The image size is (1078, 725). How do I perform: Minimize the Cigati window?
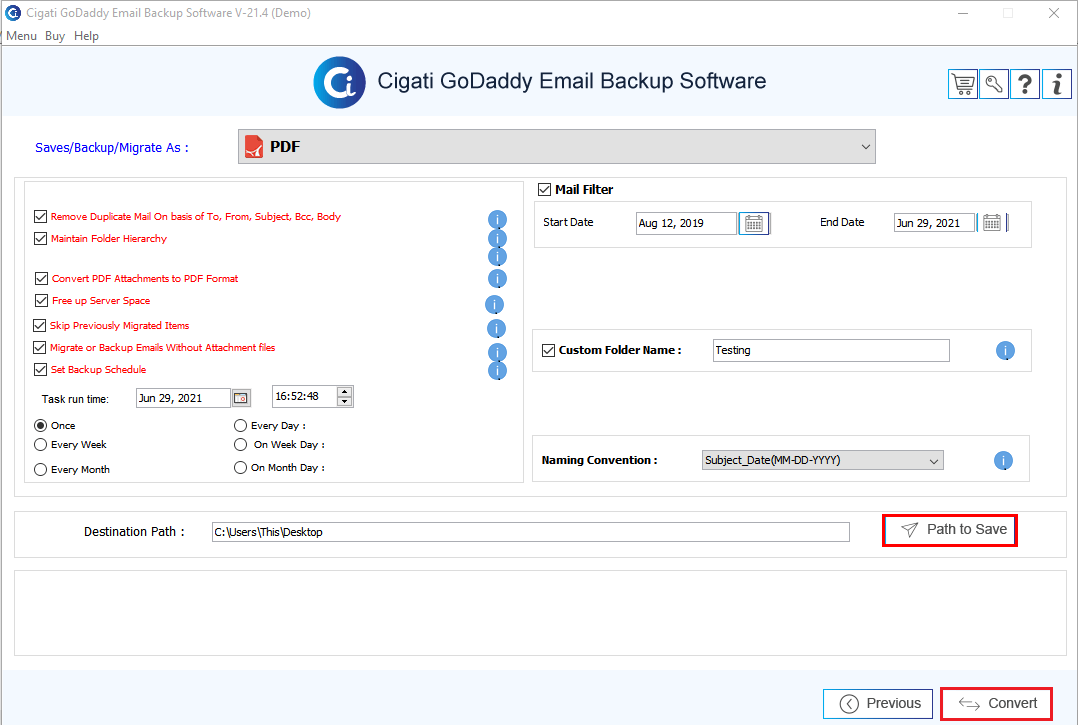point(963,13)
